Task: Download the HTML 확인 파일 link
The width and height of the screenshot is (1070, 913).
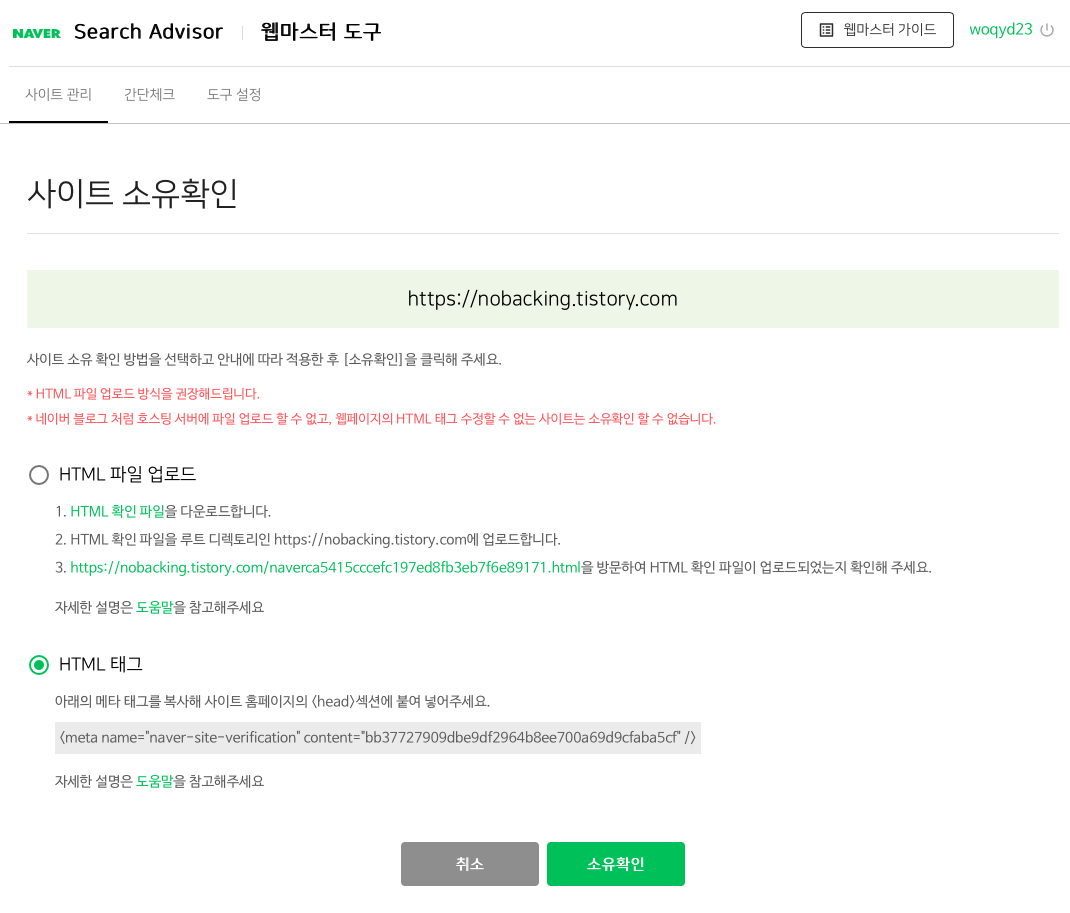Action: 117,511
